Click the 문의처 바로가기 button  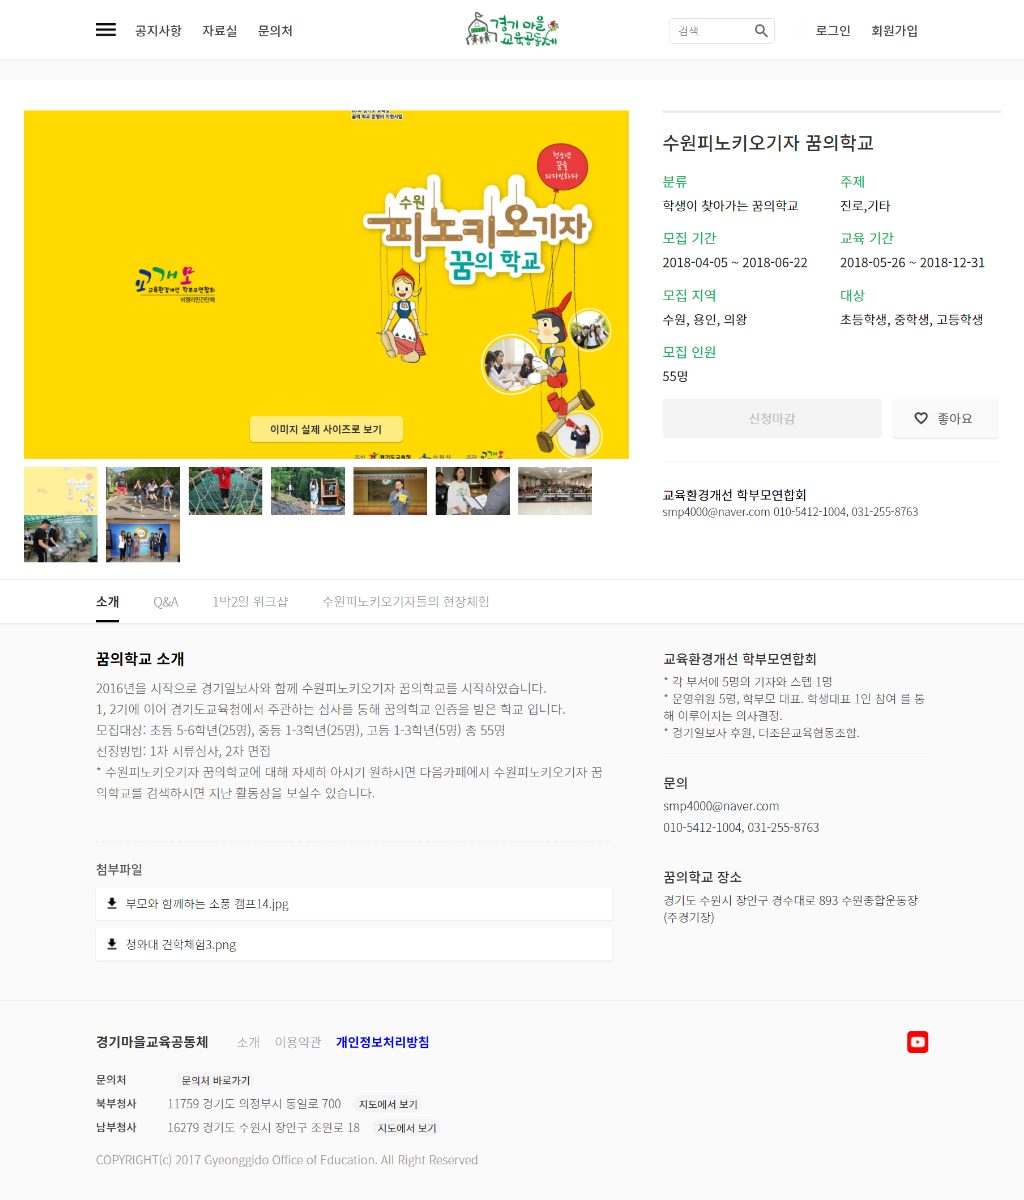coord(216,1081)
